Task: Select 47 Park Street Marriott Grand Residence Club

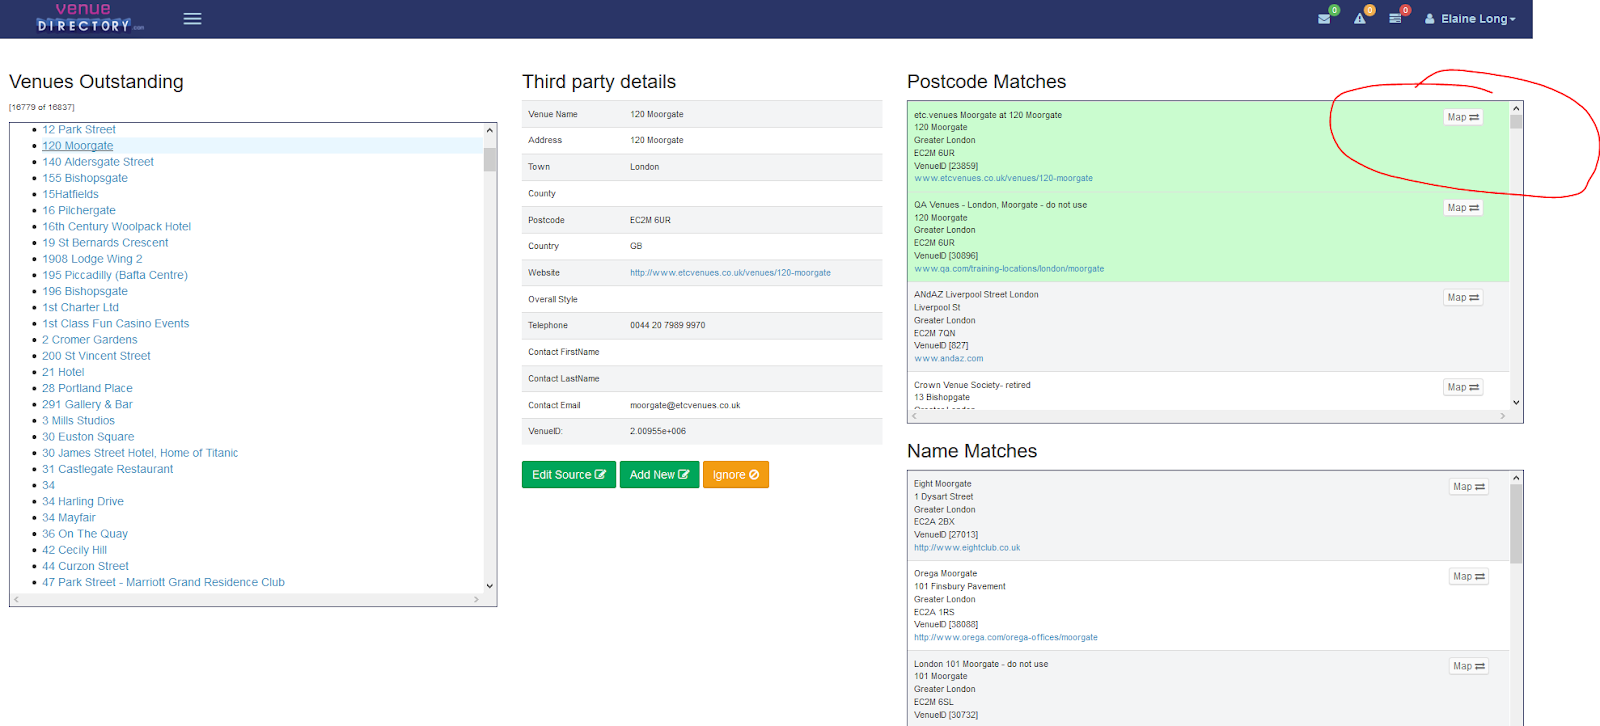Action: click(164, 582)
